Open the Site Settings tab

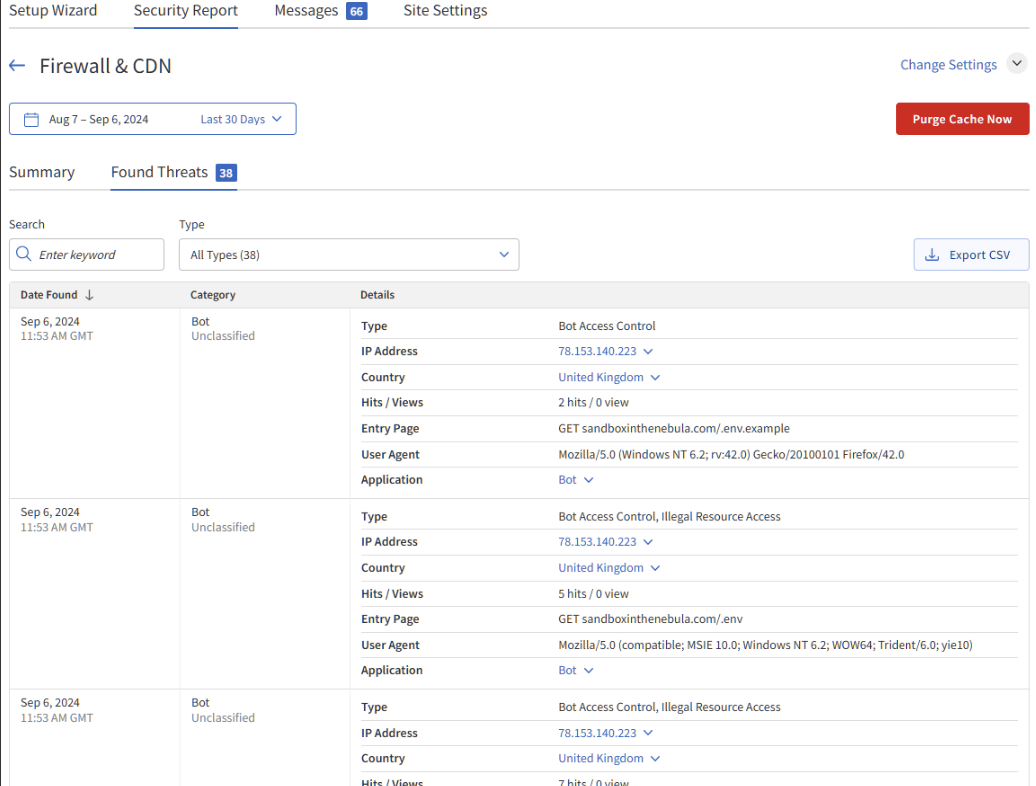[x=445, y=11]
